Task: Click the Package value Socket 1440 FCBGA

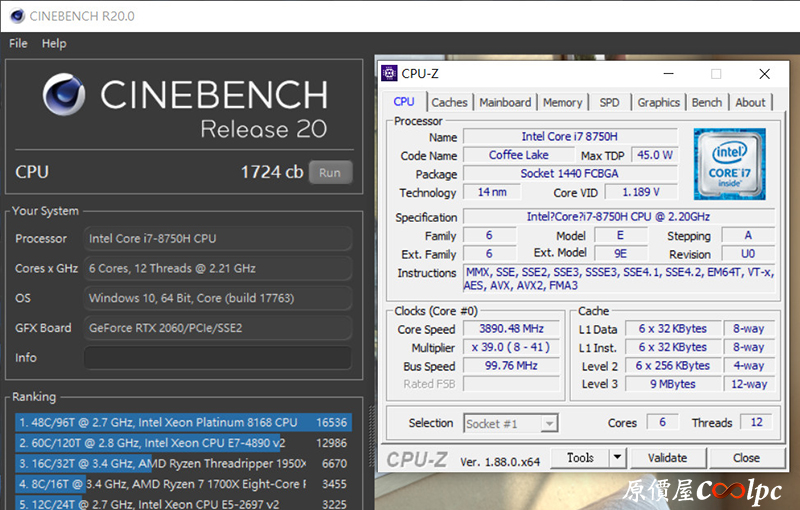Action: (x=570, y=173)
